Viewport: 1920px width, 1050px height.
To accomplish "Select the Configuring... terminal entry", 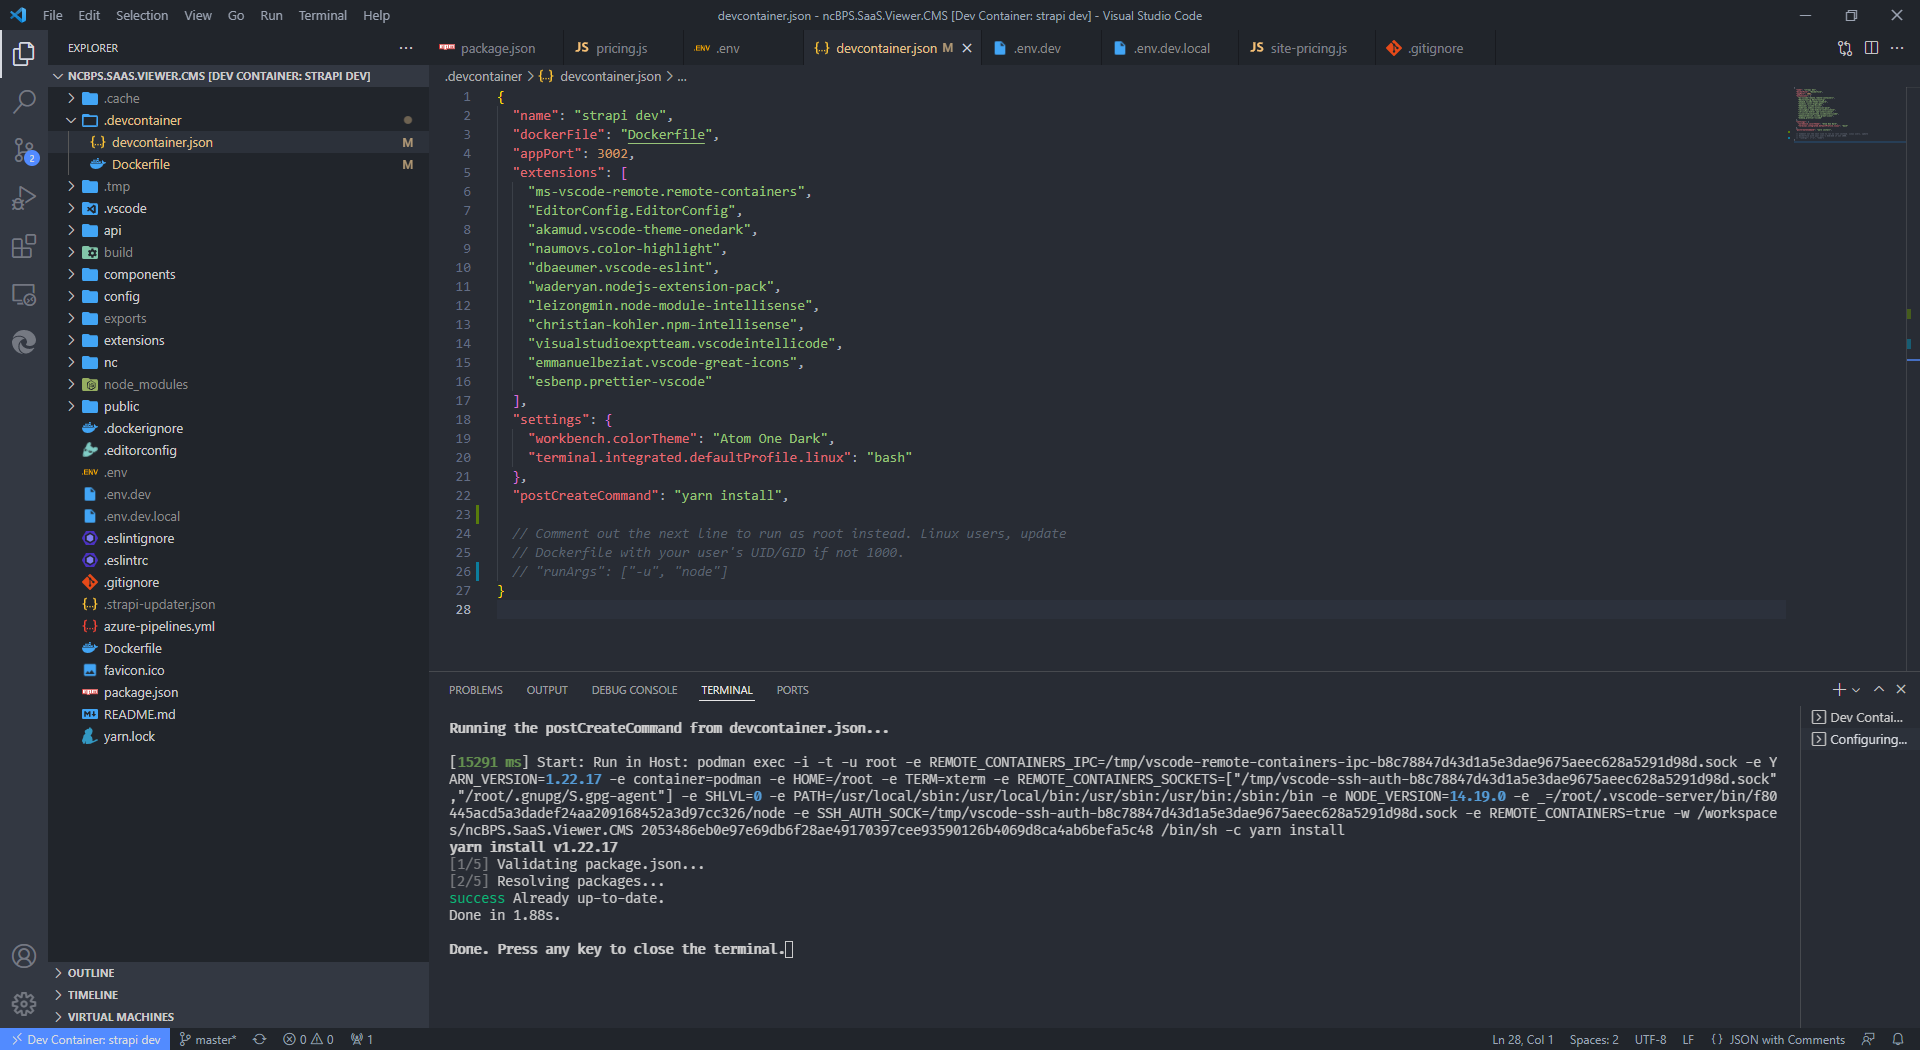I will (x=1858, y=739).
